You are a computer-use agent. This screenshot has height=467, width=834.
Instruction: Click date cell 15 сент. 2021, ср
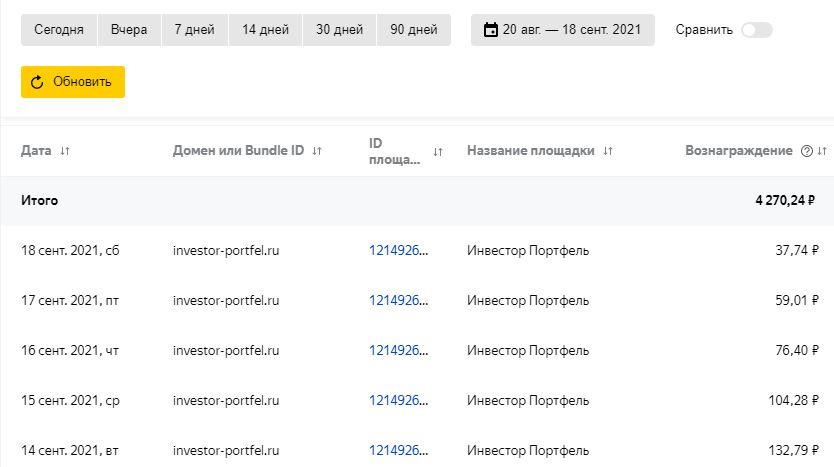point(70,401)
